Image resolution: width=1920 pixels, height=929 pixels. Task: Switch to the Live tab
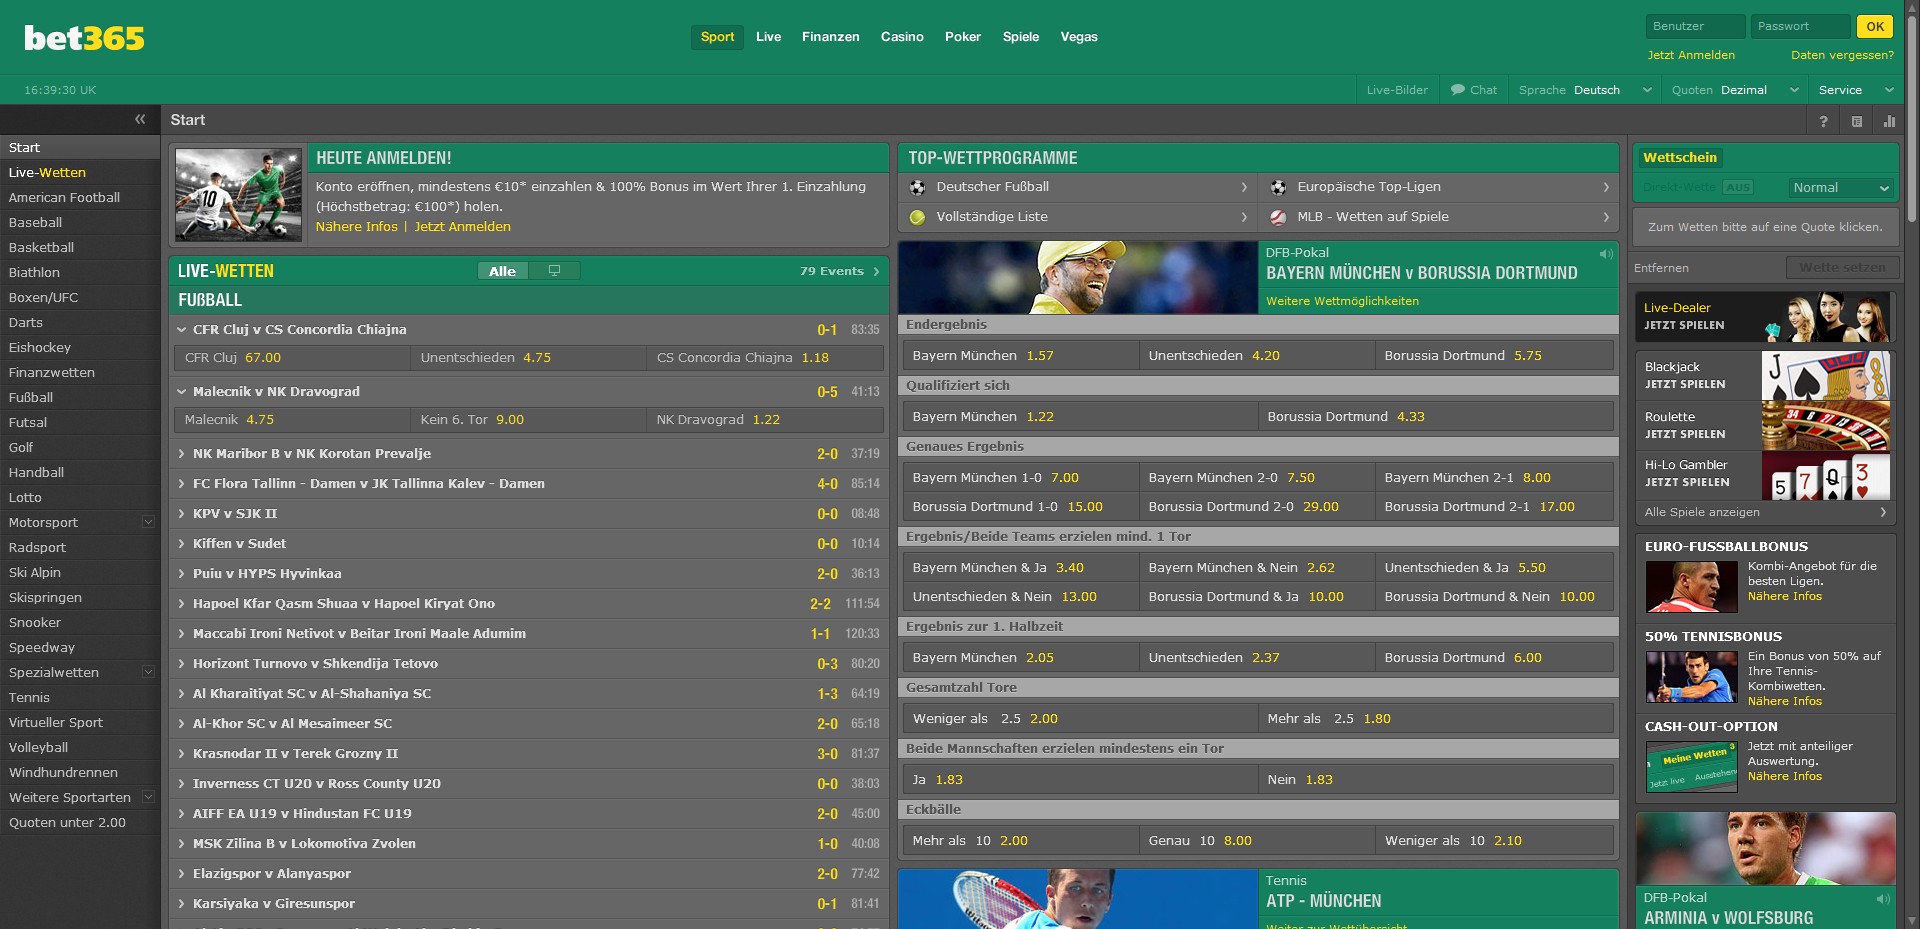click(768, 37)
